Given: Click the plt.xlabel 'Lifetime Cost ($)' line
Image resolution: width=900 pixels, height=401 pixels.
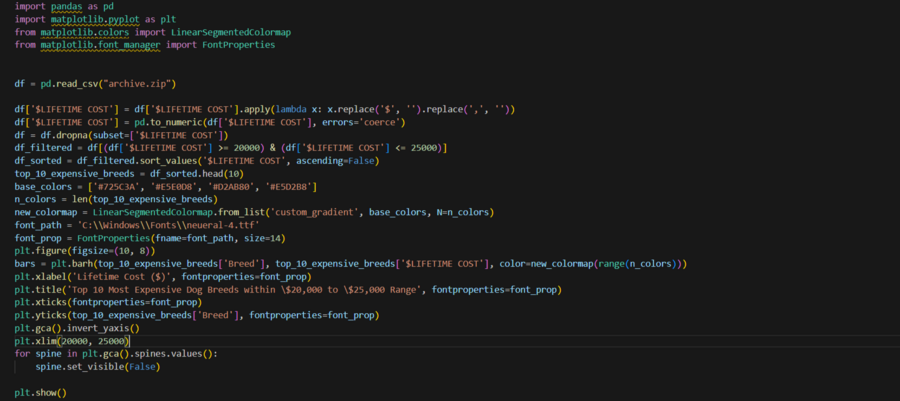Looking at the screenshot, I should pos(163,277).
